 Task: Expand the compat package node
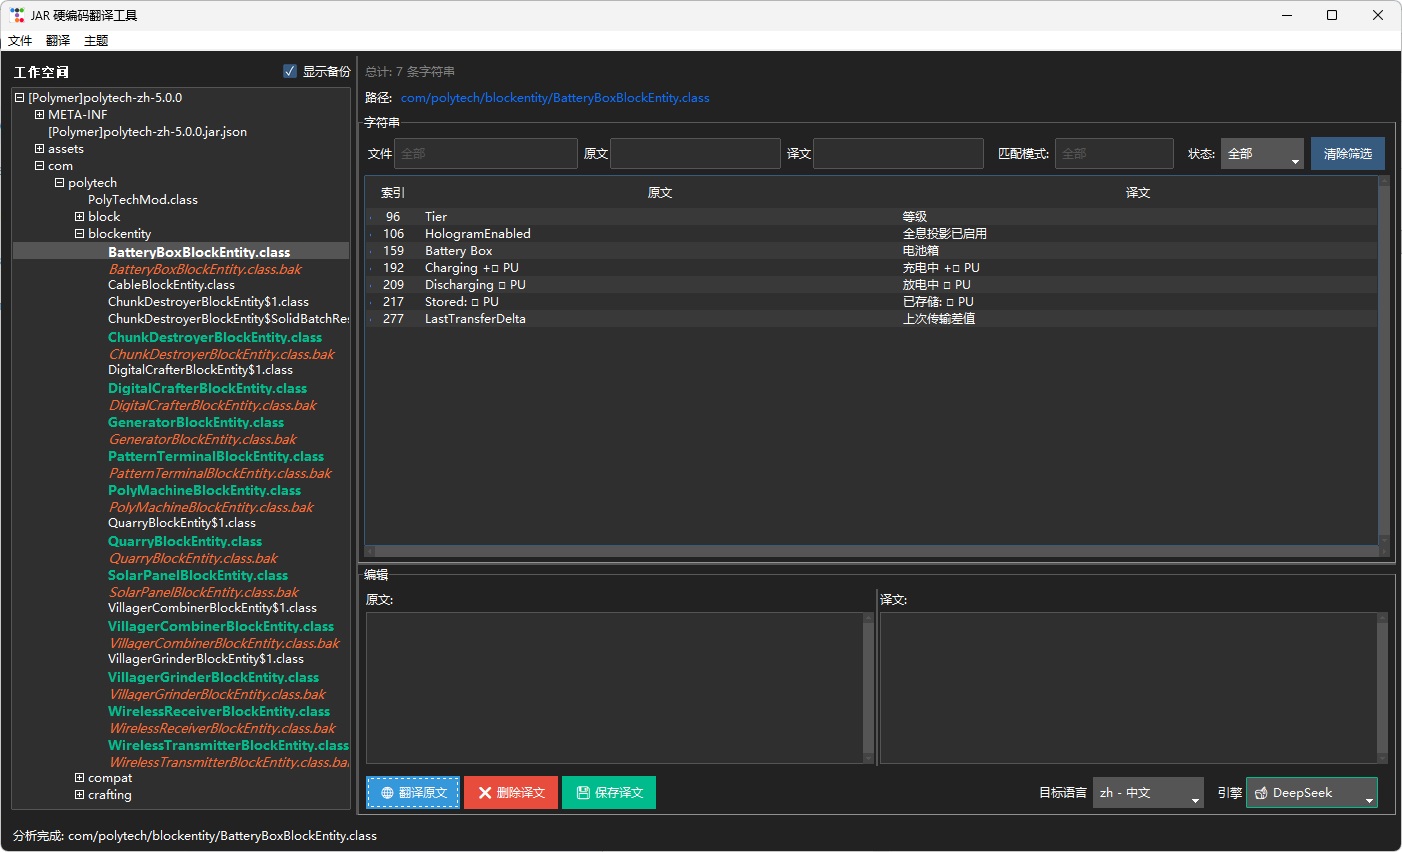(x=79, y=778)
